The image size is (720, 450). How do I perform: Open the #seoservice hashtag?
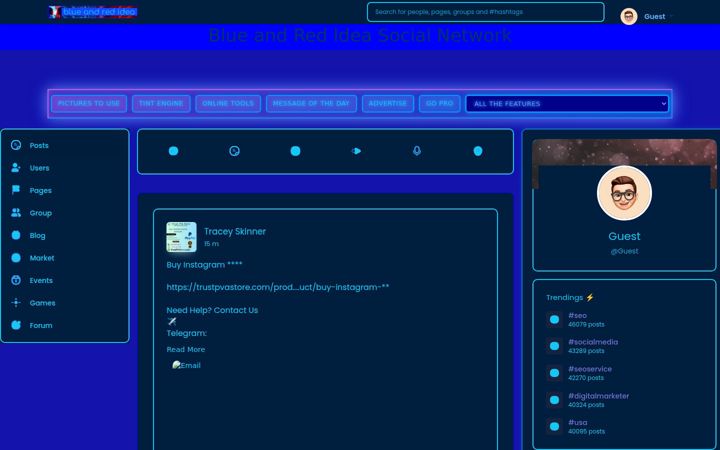[590, 369]
